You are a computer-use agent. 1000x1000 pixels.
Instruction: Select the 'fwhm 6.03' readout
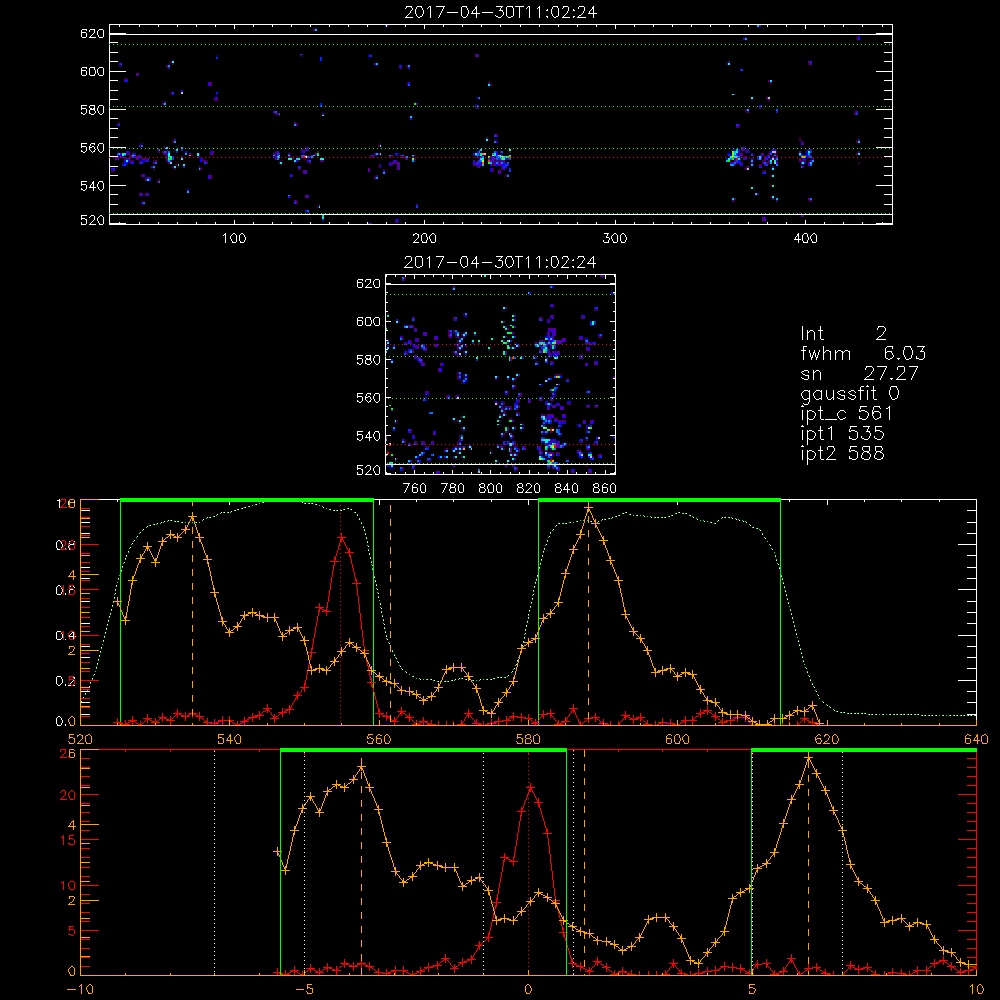863,353
